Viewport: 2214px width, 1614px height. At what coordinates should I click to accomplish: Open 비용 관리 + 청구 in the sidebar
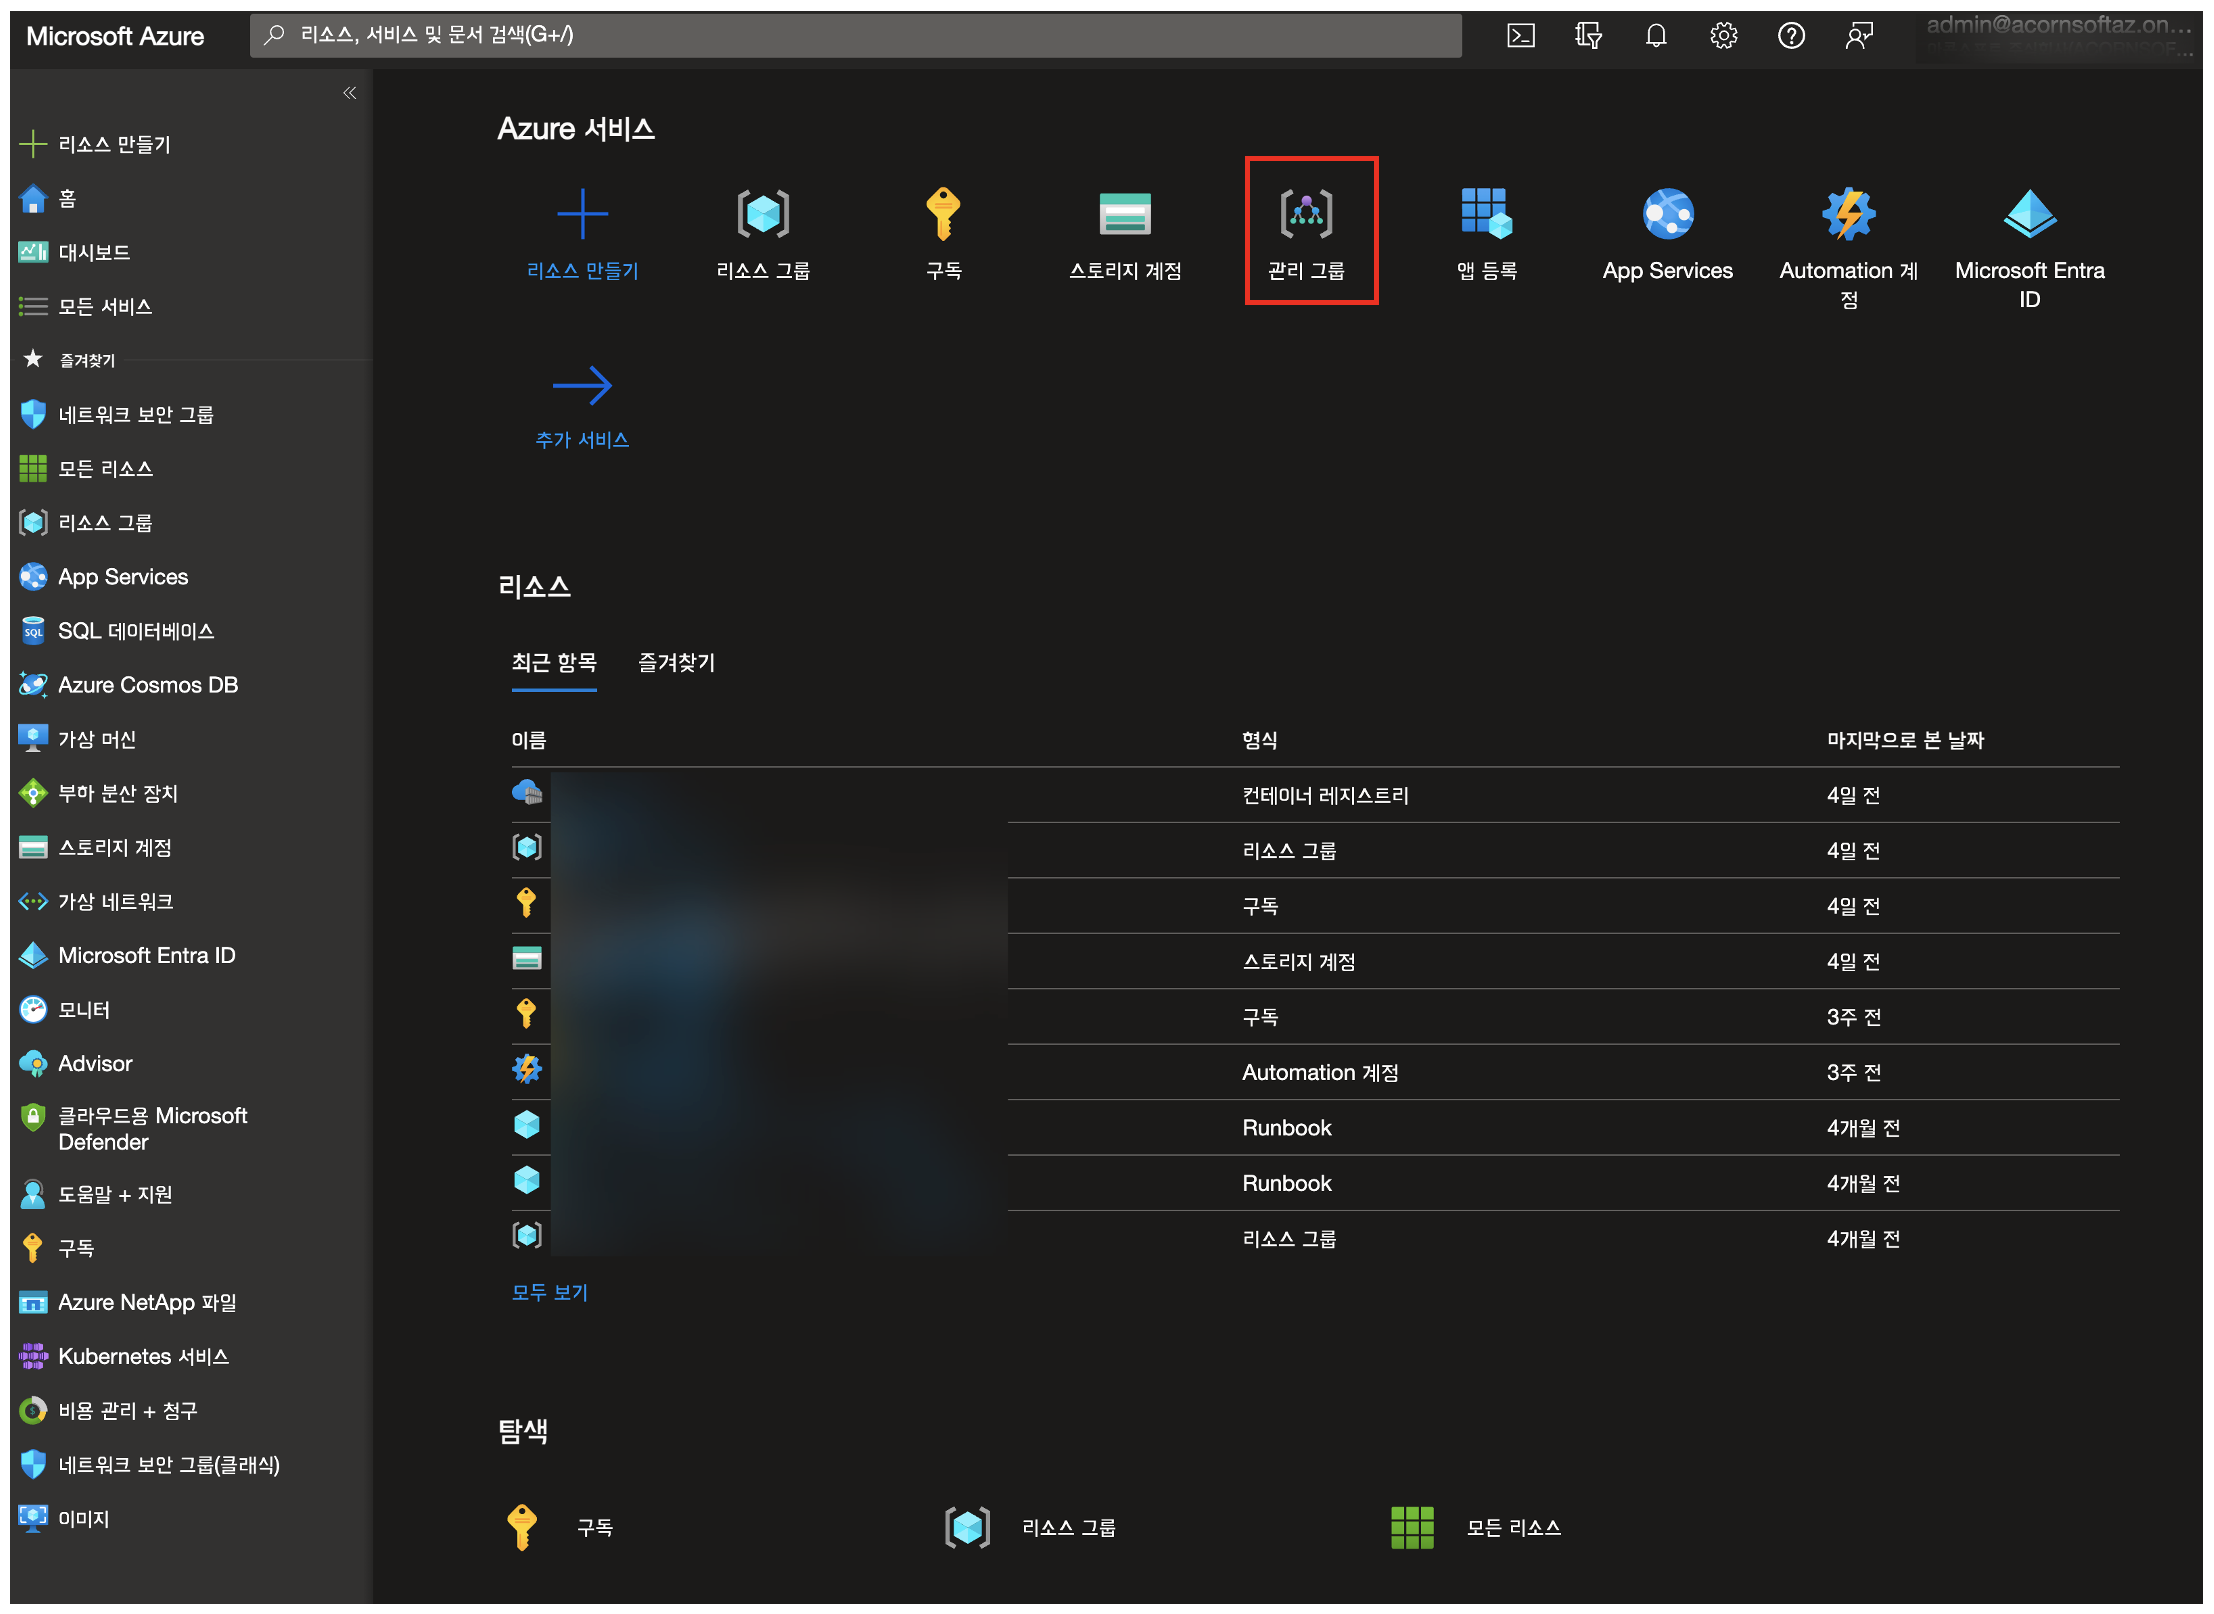point(109,1410)
